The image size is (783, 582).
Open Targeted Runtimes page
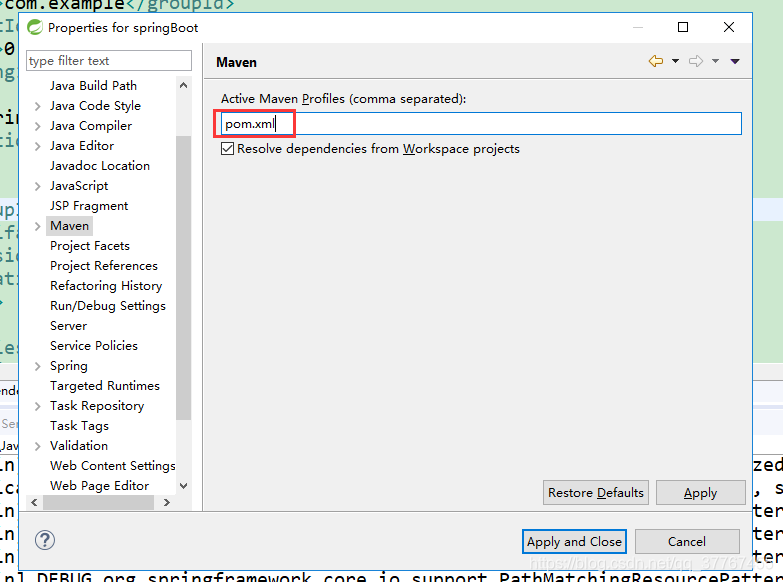tap(105, 385)
